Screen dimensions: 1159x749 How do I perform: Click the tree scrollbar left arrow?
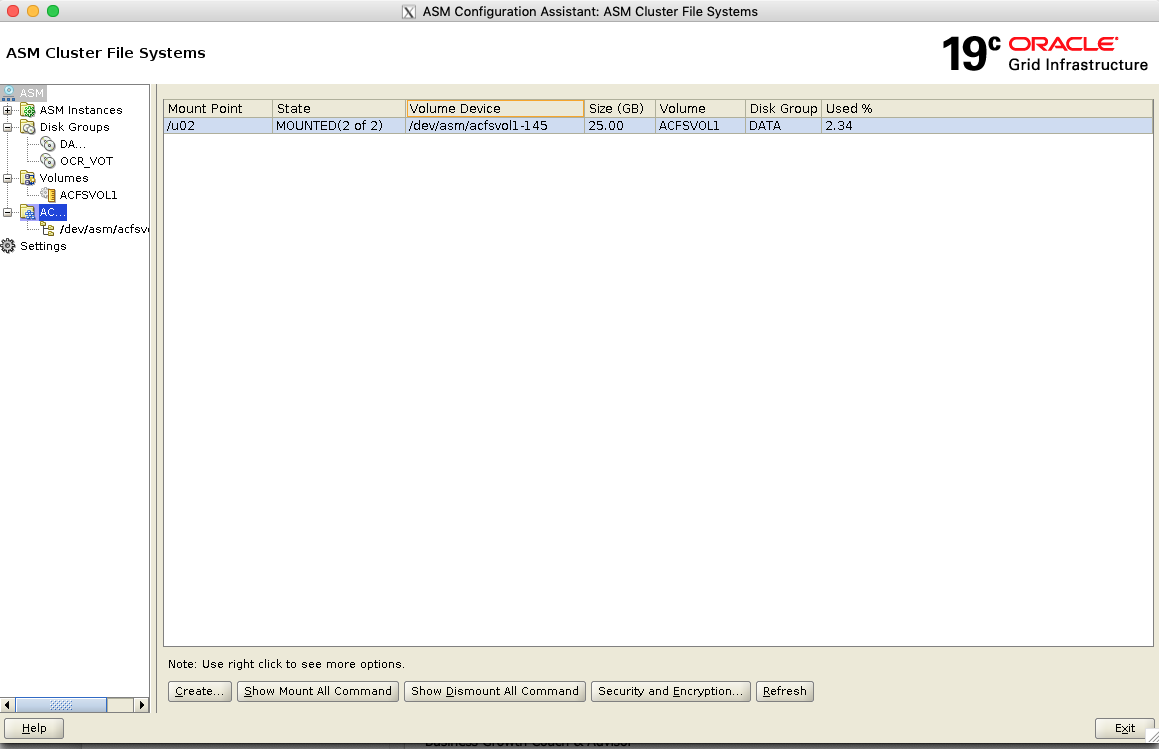point(7,705)
